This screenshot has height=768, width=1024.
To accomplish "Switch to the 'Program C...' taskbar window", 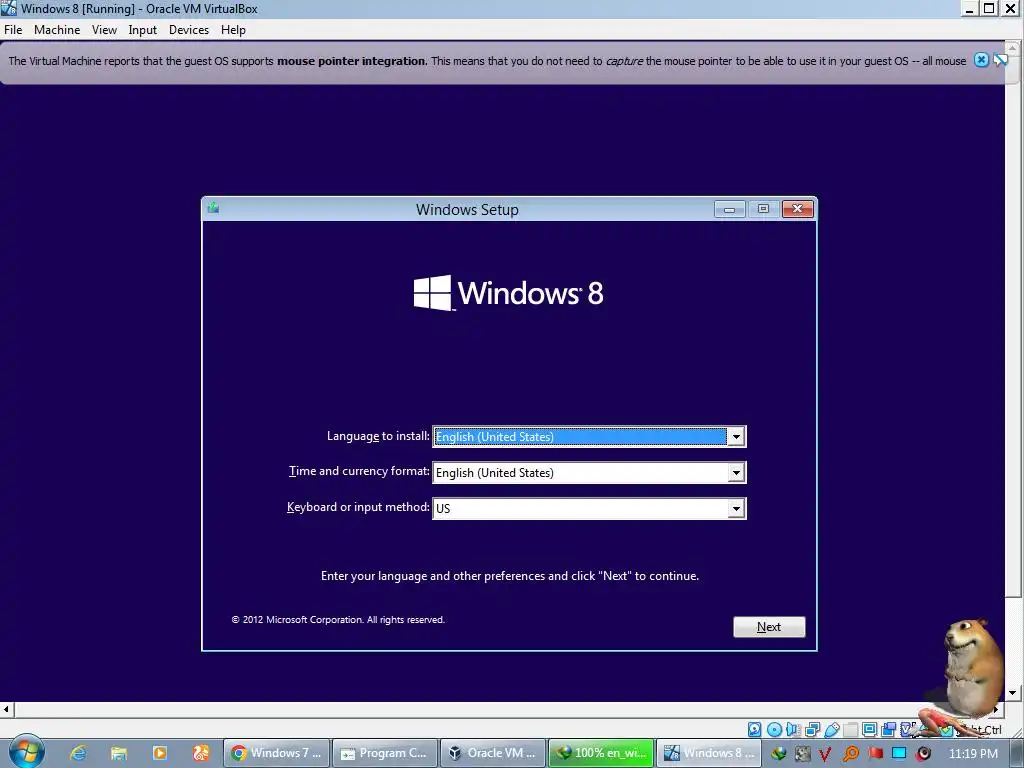I will click(x=385, y=753).
